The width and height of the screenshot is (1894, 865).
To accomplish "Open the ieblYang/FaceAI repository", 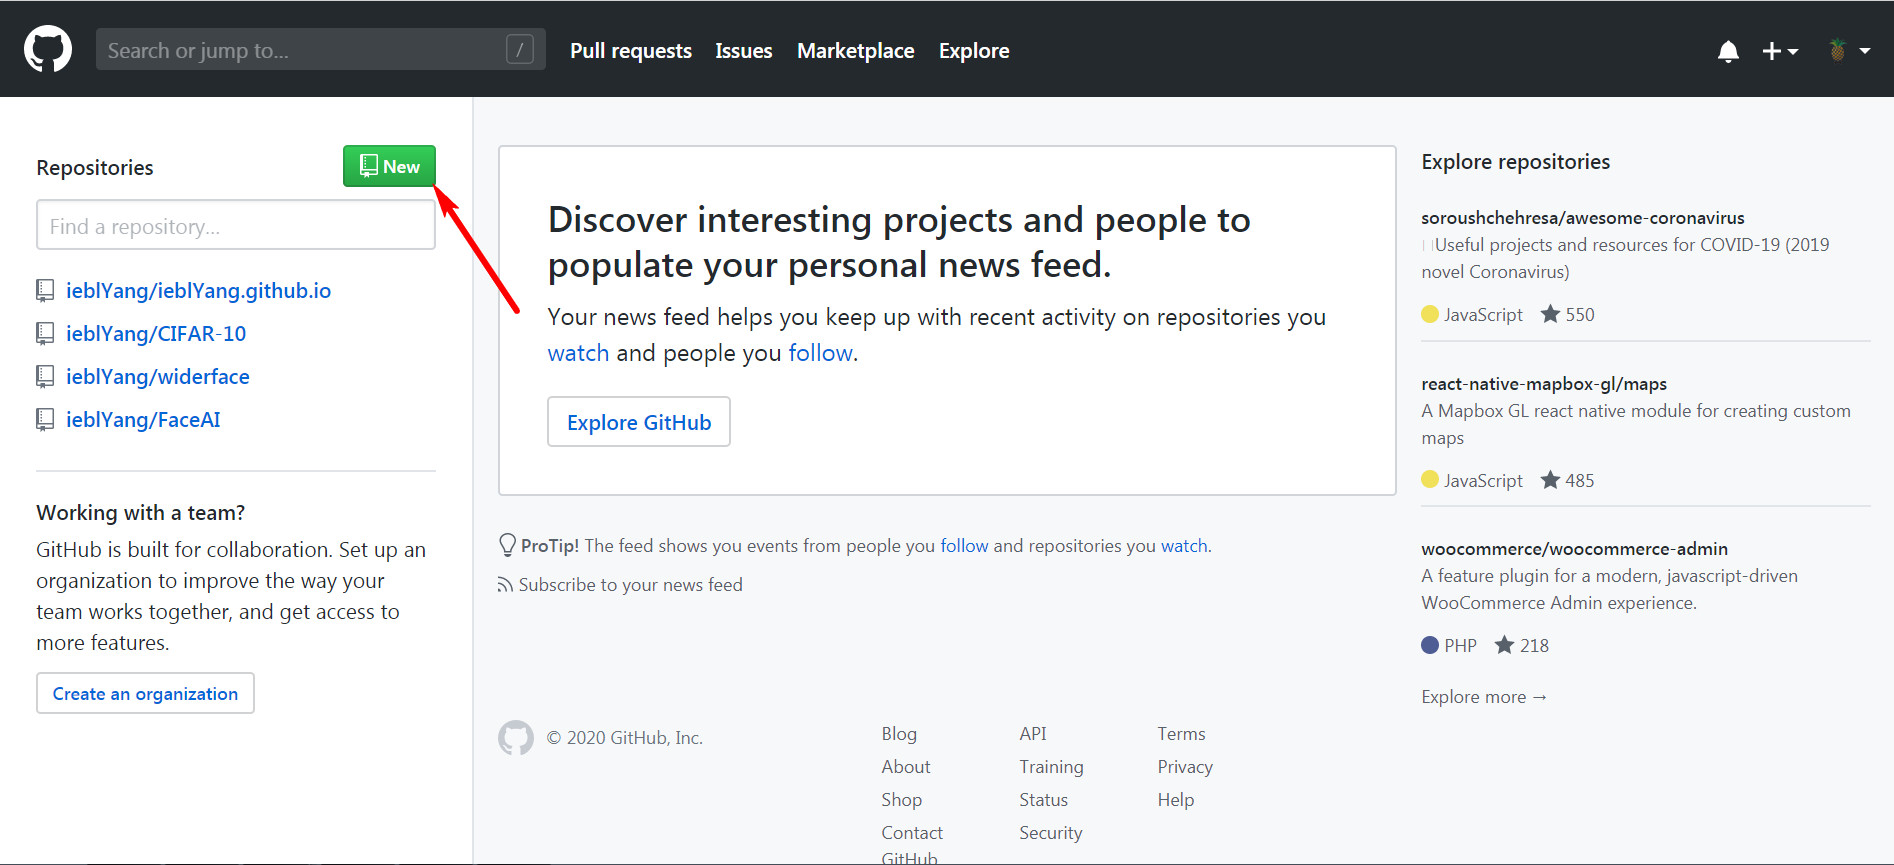I will tap(143, 420).
